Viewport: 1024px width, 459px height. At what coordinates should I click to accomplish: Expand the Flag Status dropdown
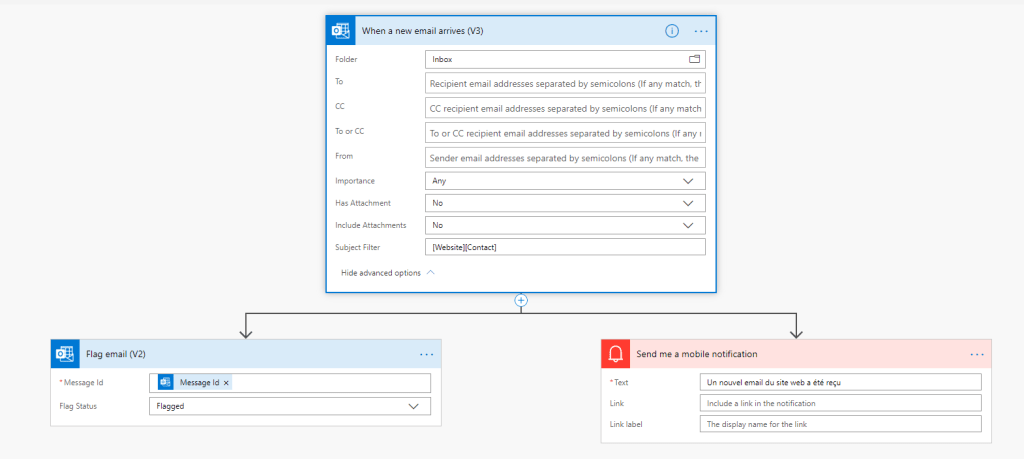tap(414, 406)
